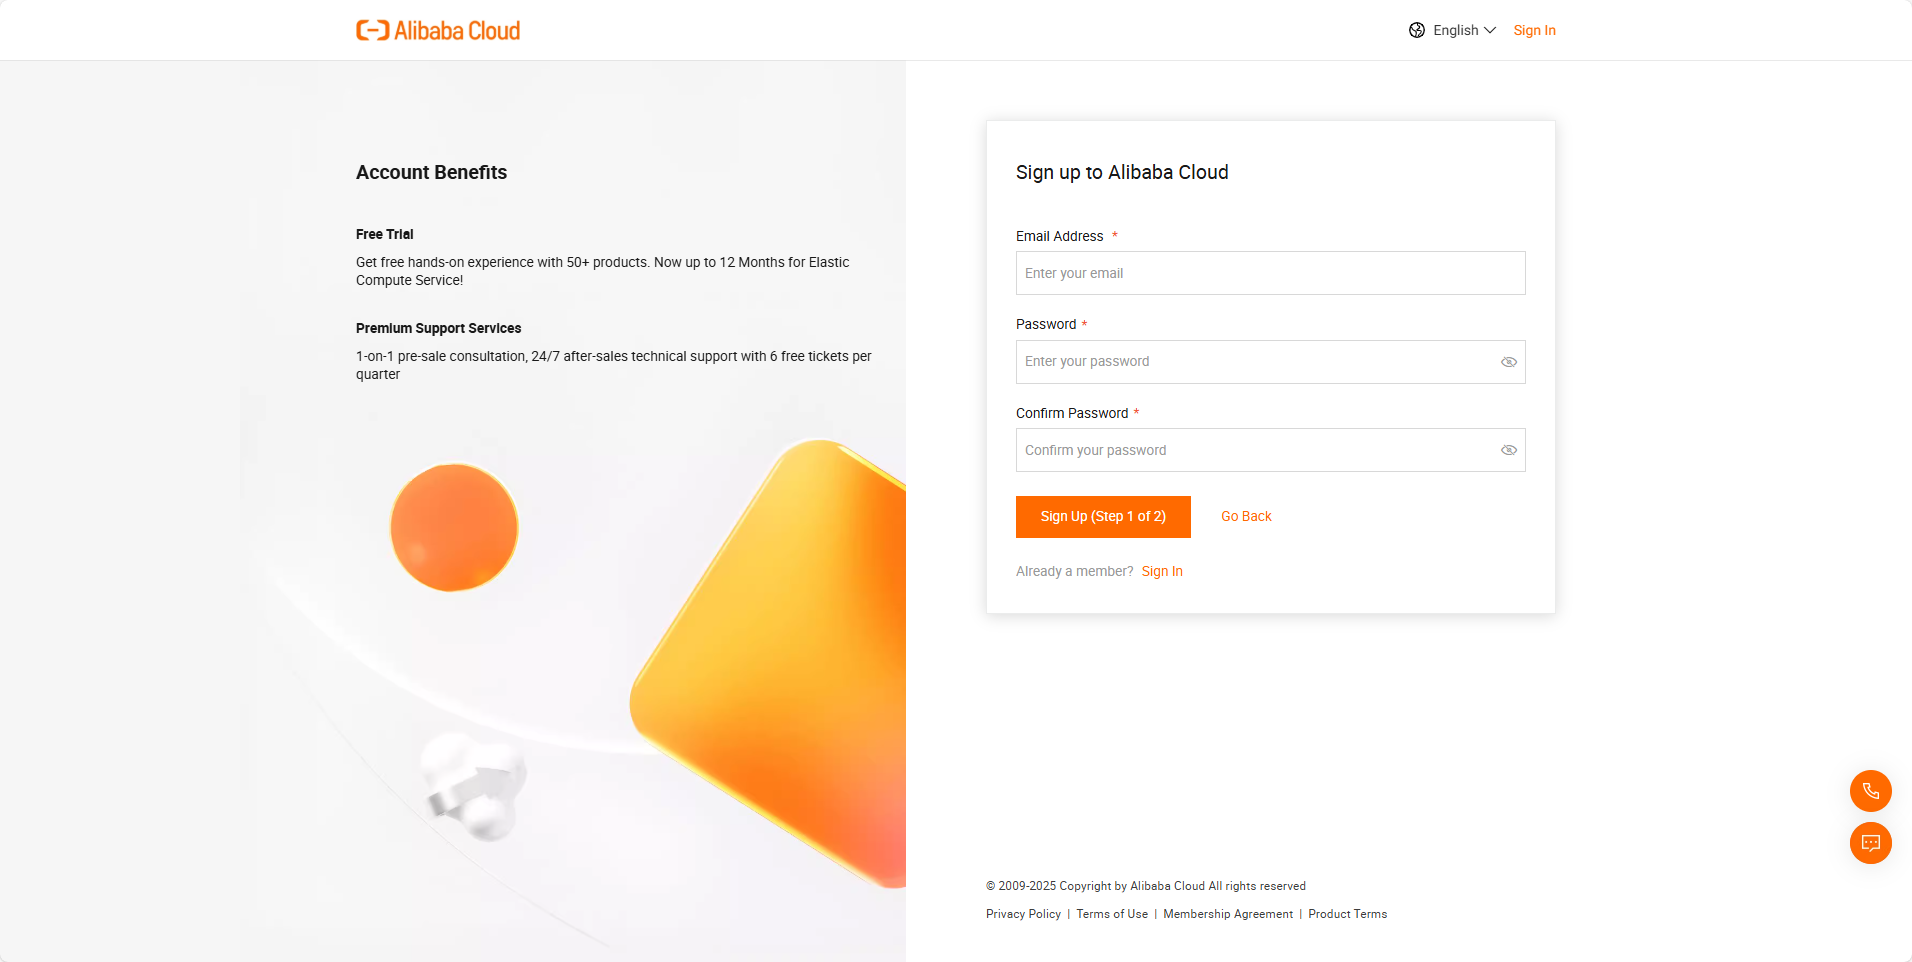Click the Go Back link
Image resolution: width=1912 pixels, height=962 pixels.
tap(1246, 517)
